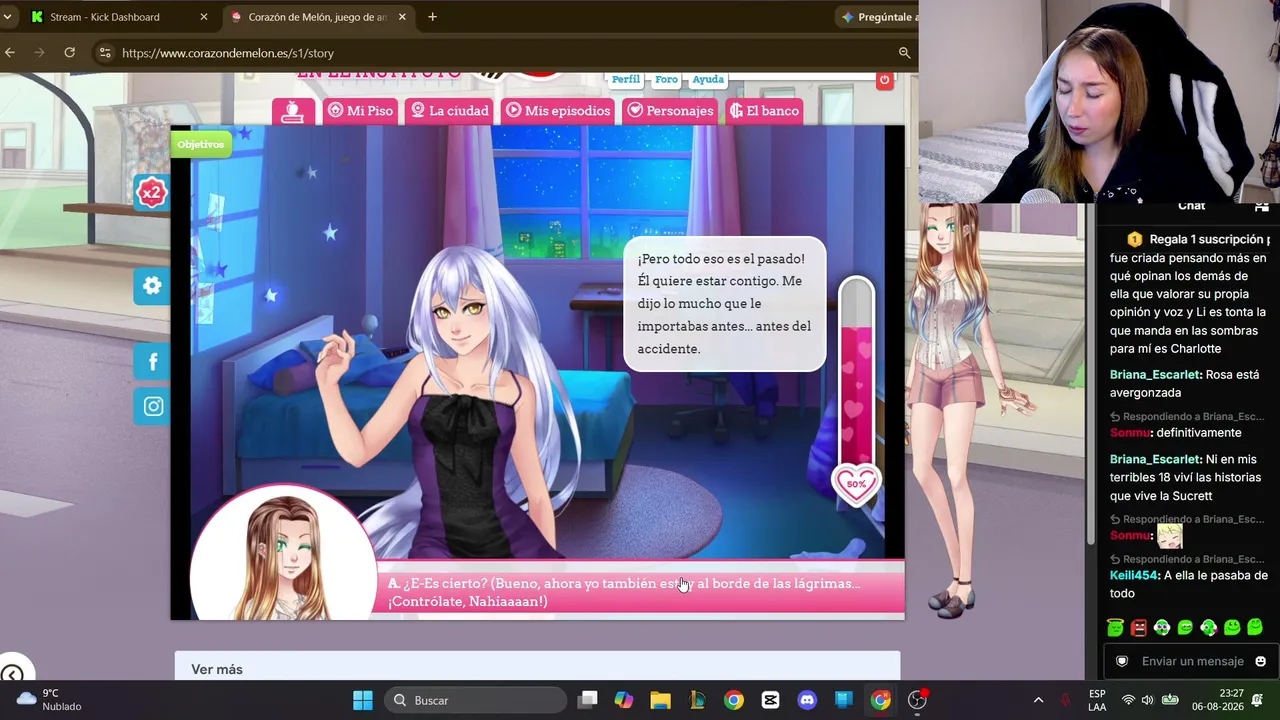This screenshot has width=1280, height=720.
Task: Click username Keili454 in chat
Action: tap(1134, 576)
